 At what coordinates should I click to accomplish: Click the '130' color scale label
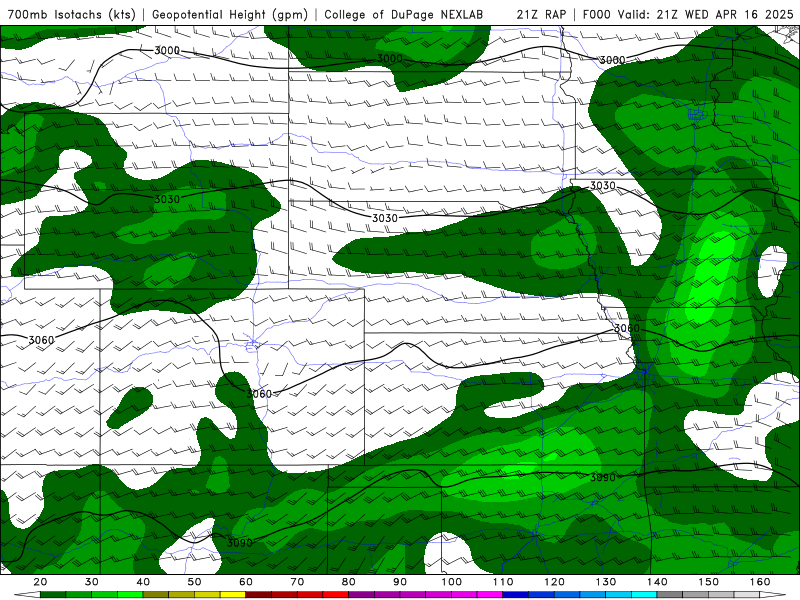(x=606, y=582)
